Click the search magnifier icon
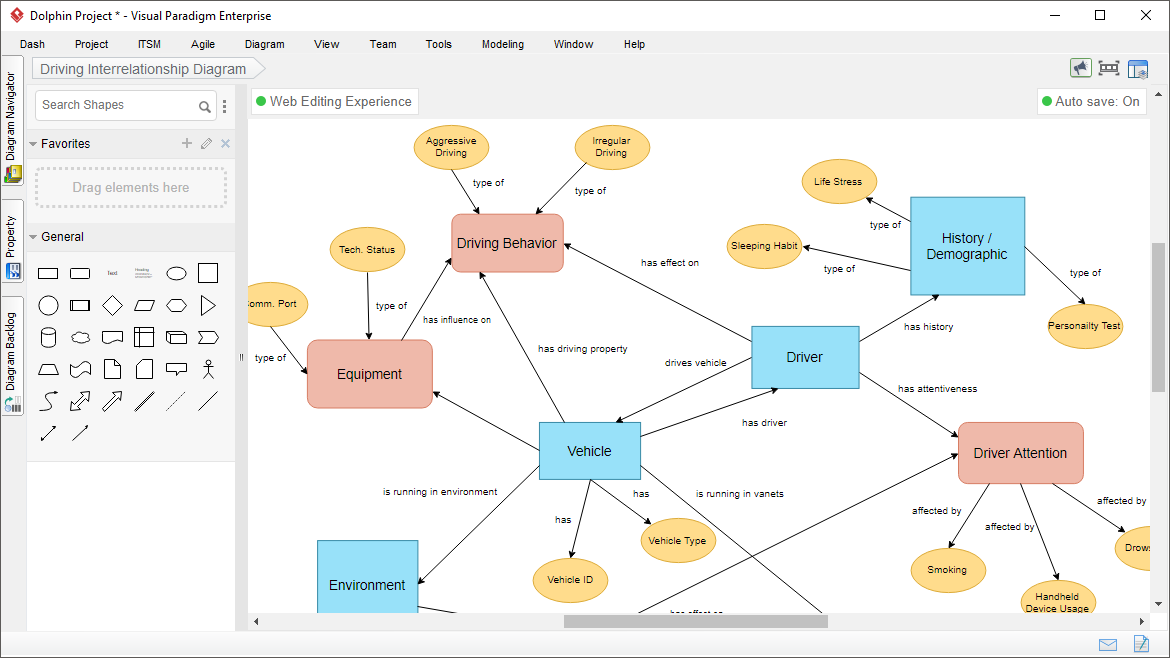Viewport: 1170px width, 658px height. (x=204, y=107)
